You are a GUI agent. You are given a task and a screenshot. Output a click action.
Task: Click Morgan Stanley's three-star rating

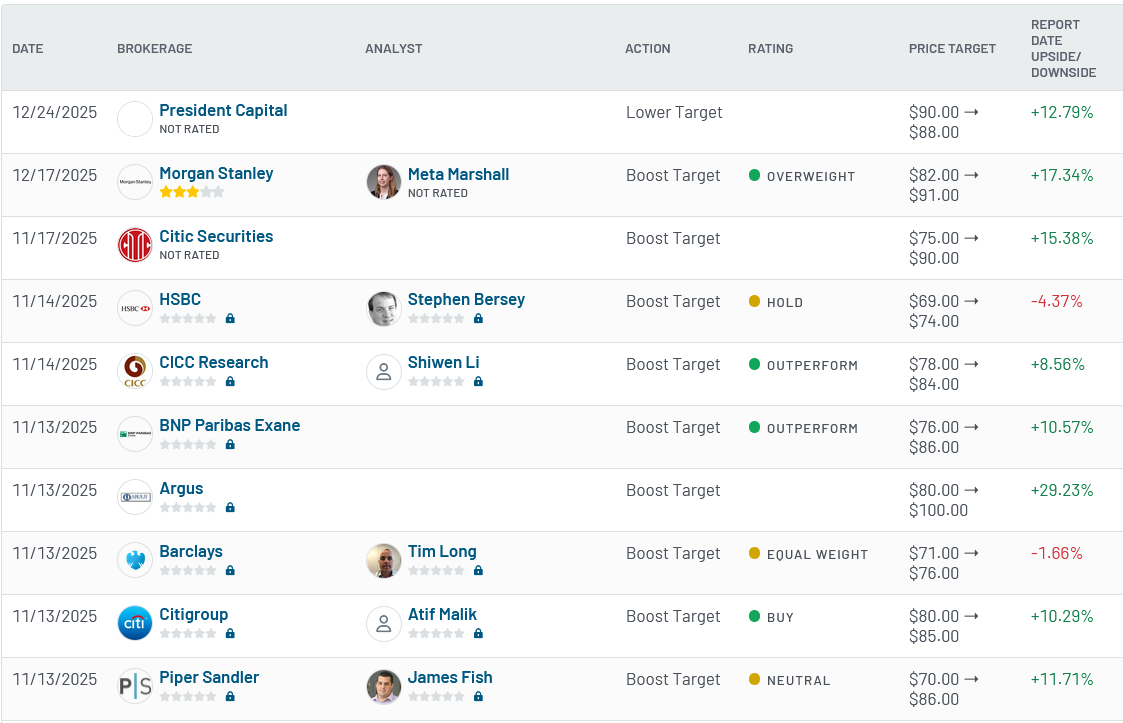192,192
